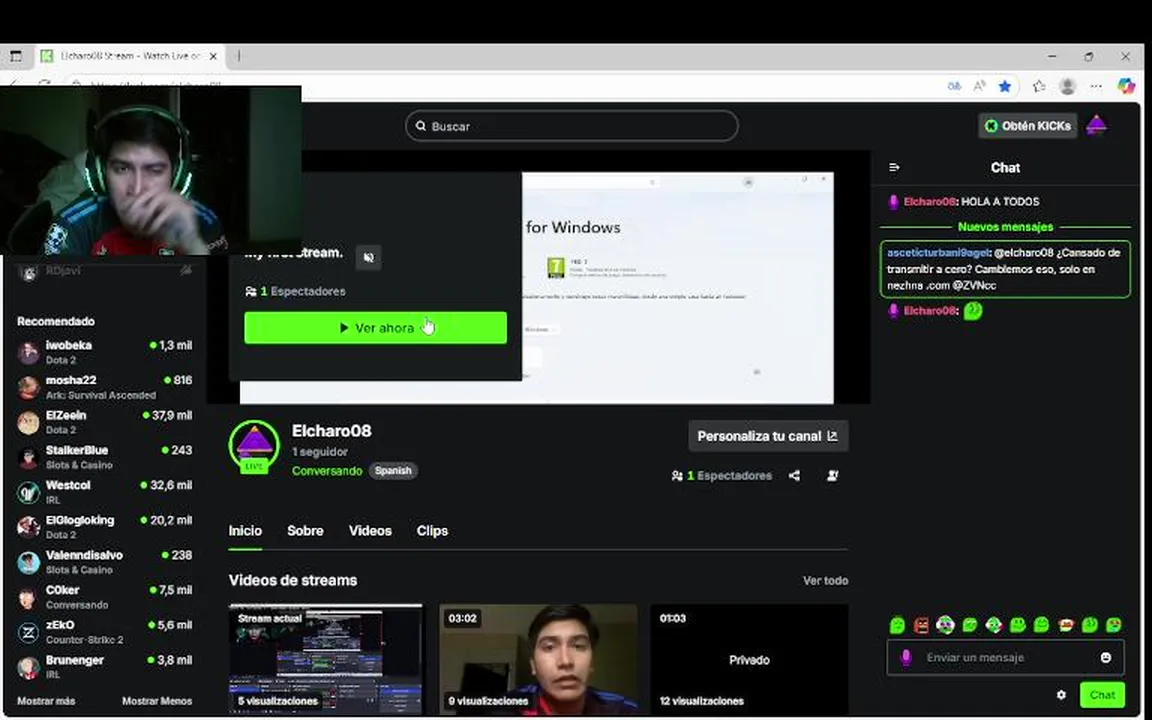Insert the last emote in the quick row
Viewport: 1152px width, 720px height.
coord(1114,624)
